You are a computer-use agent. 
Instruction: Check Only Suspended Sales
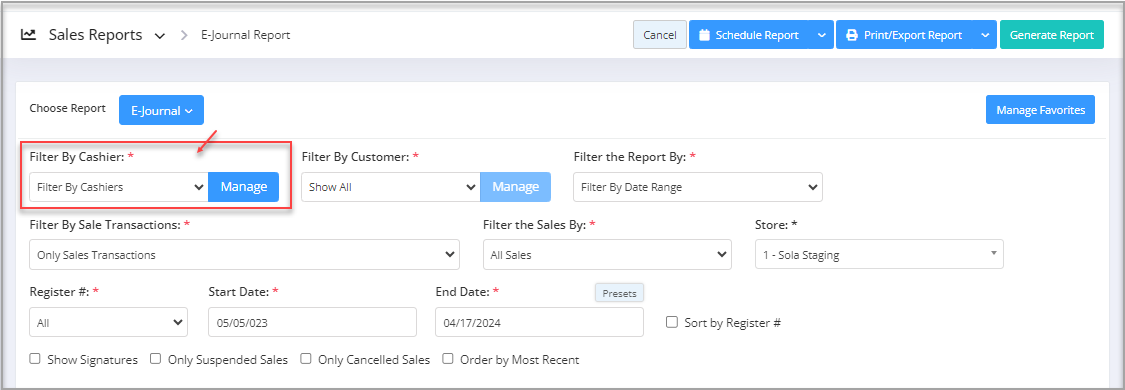[x=156, y=359]
